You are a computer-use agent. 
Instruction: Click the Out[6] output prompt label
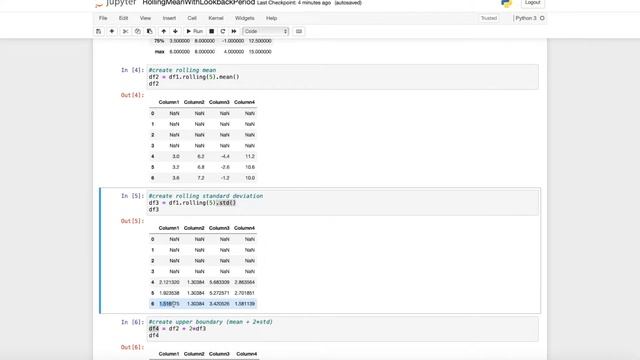point(132,347)
